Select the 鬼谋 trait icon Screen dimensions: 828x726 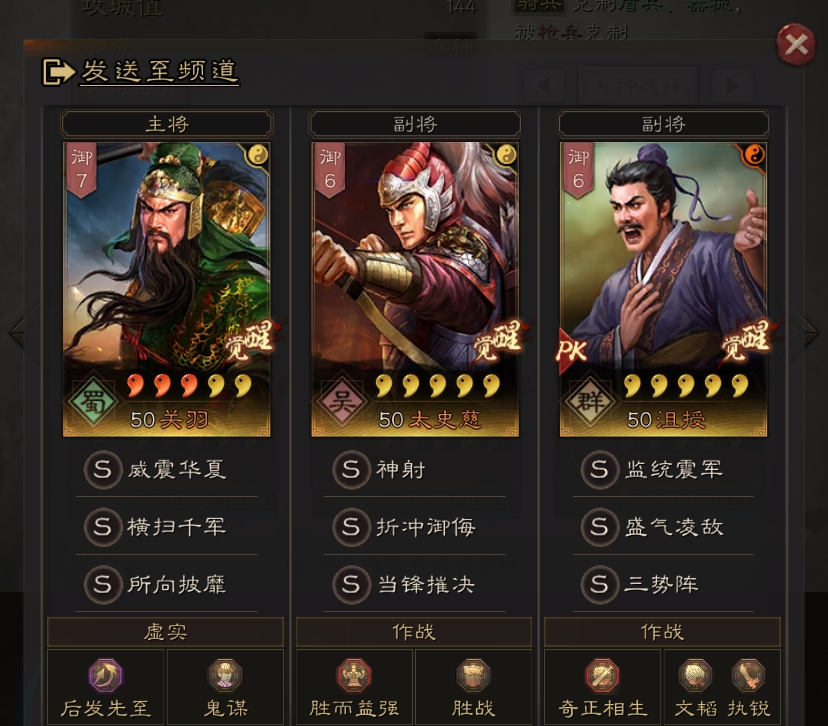click(225, 675)
